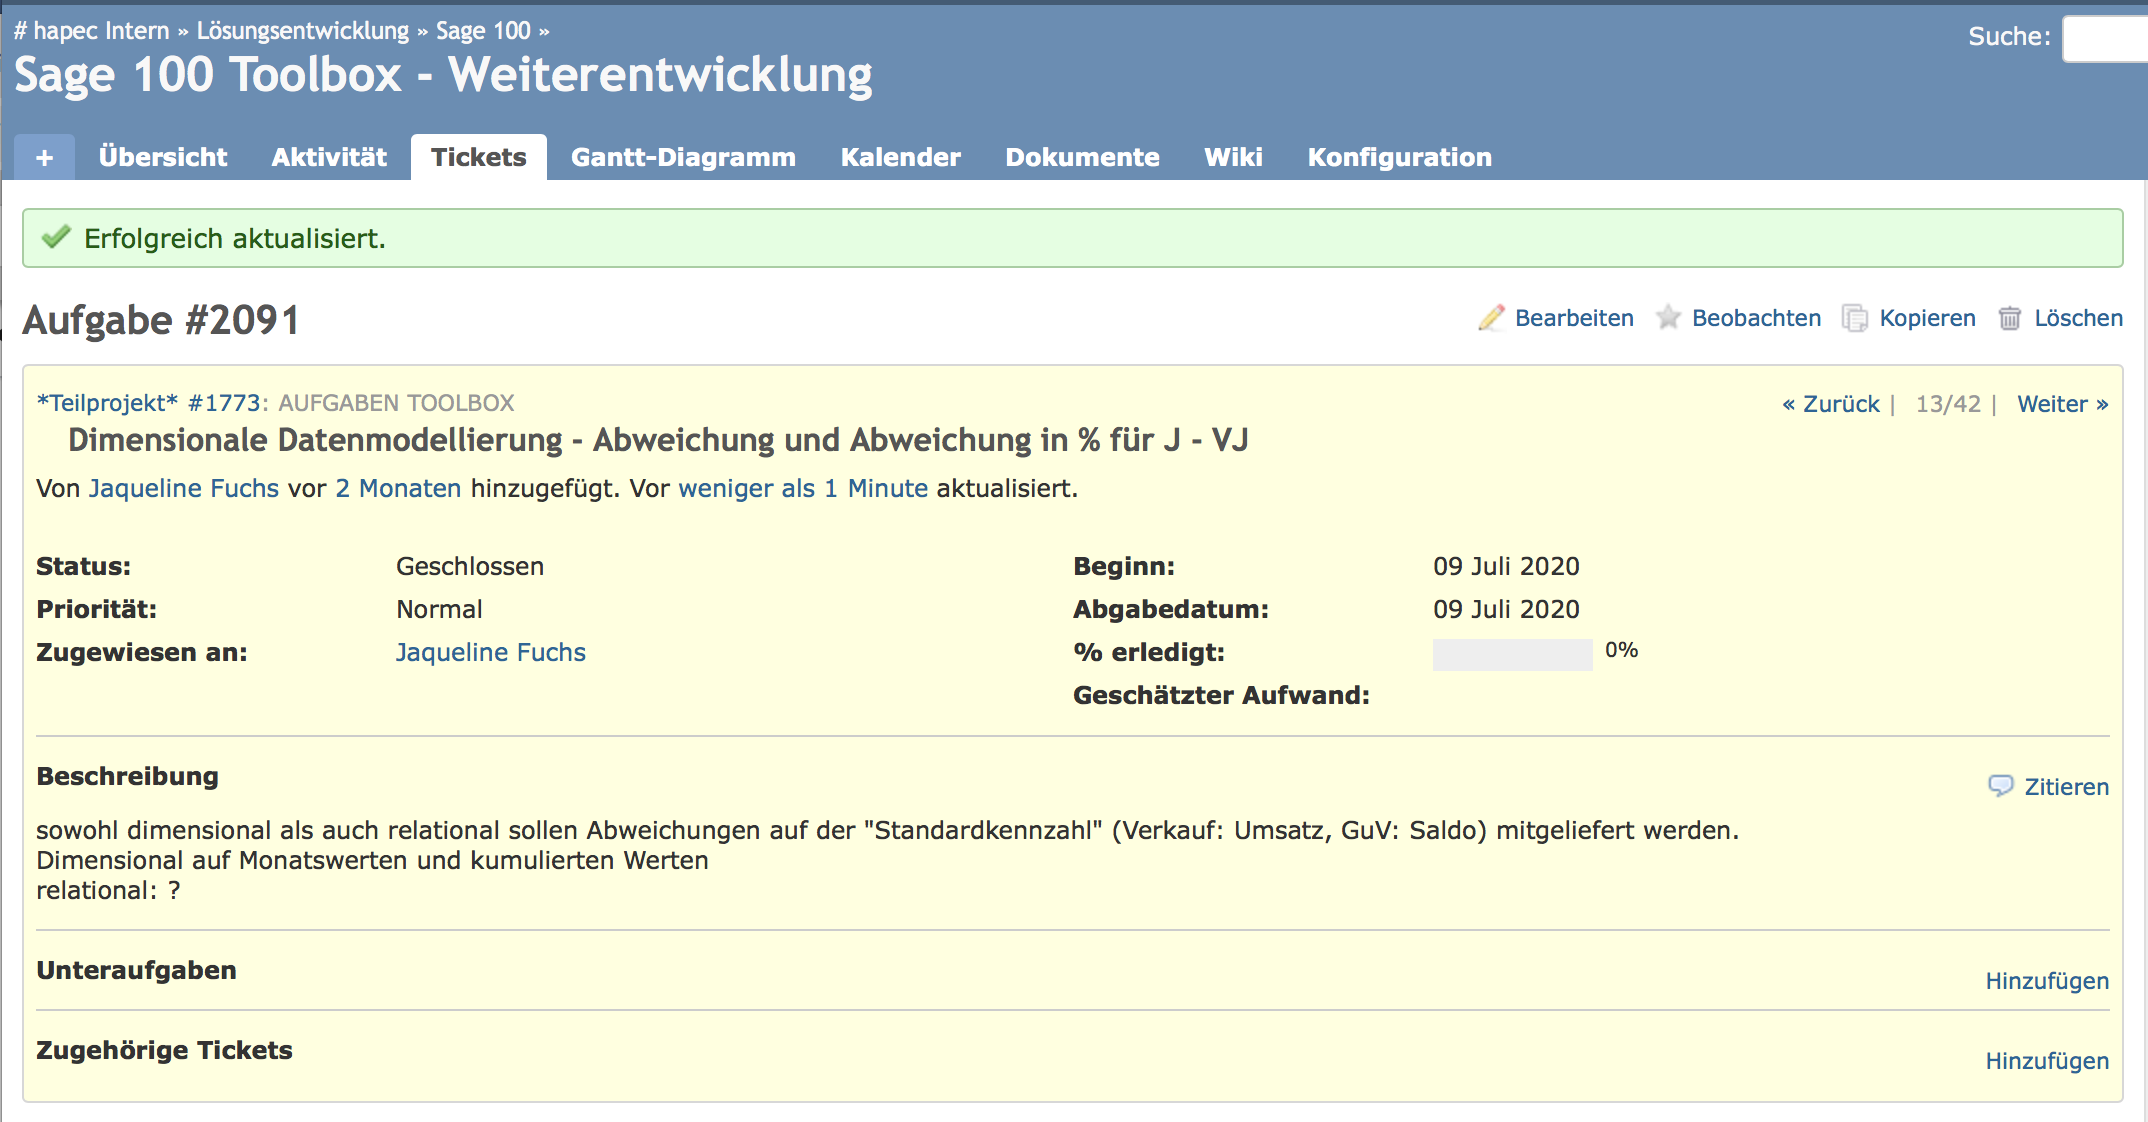Click the Zitieren speech bubble icon
Viewport: 2148px width, 1122px height.
click(x=2000, y=786)
